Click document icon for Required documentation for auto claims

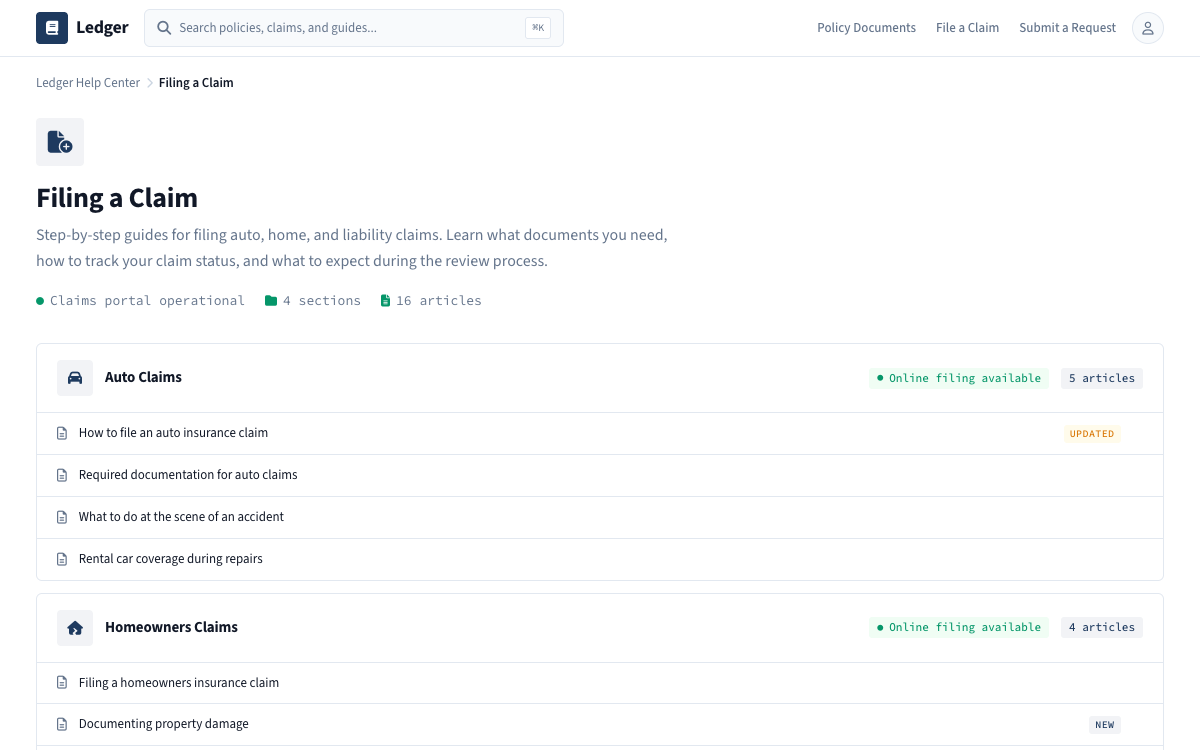click(62, 475)
